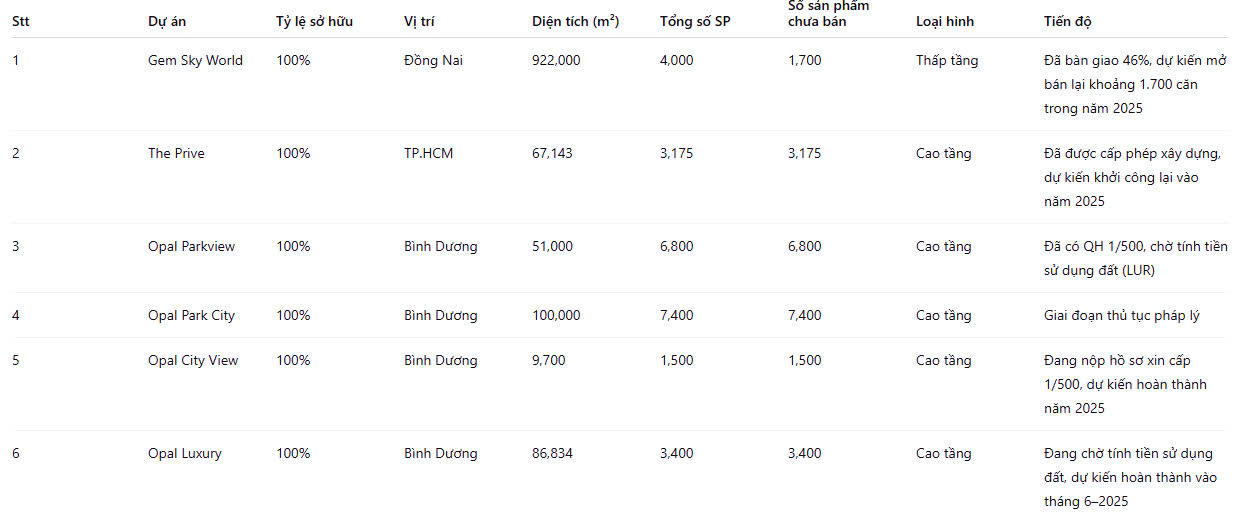The width and height of the screenshot is (1257, 517).
Task: Select the "Loại hình" column header
Action: coord(944,21)
